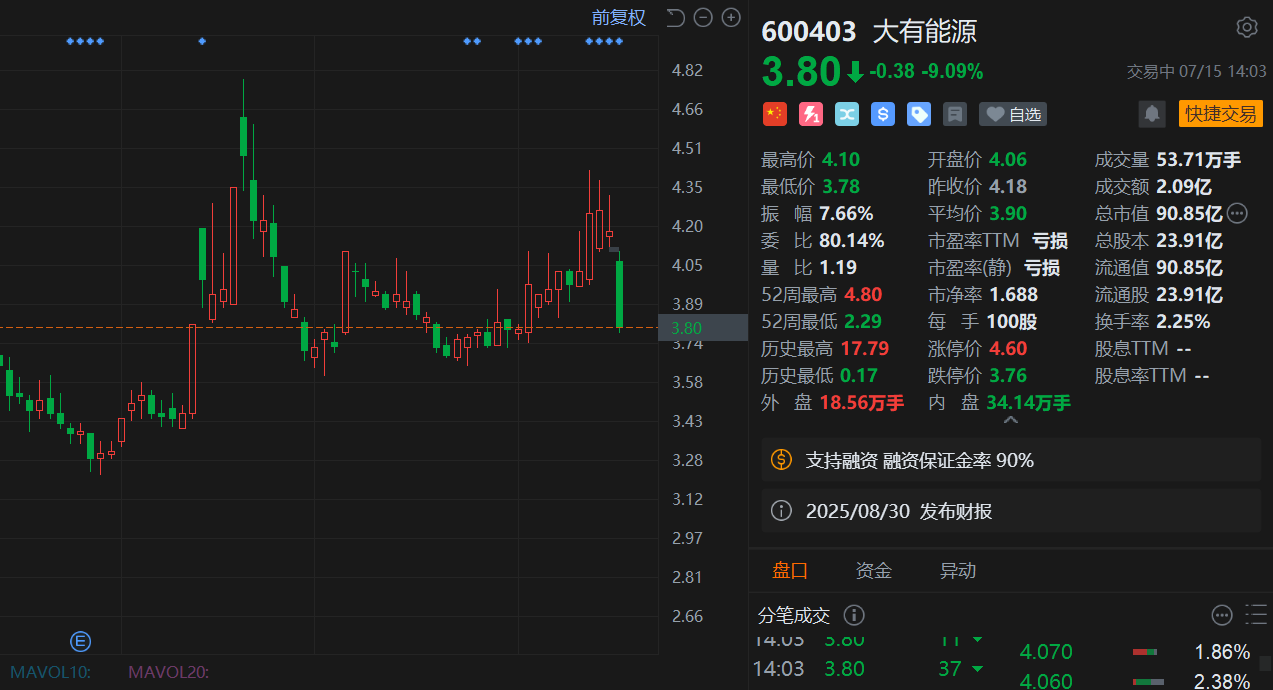Switch to the 异动 tab

958,571
